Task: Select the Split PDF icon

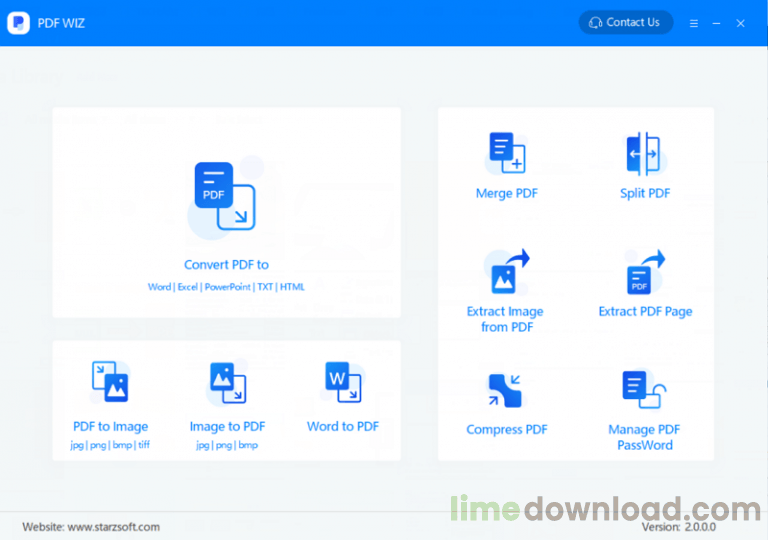Action: coord(644,153)
